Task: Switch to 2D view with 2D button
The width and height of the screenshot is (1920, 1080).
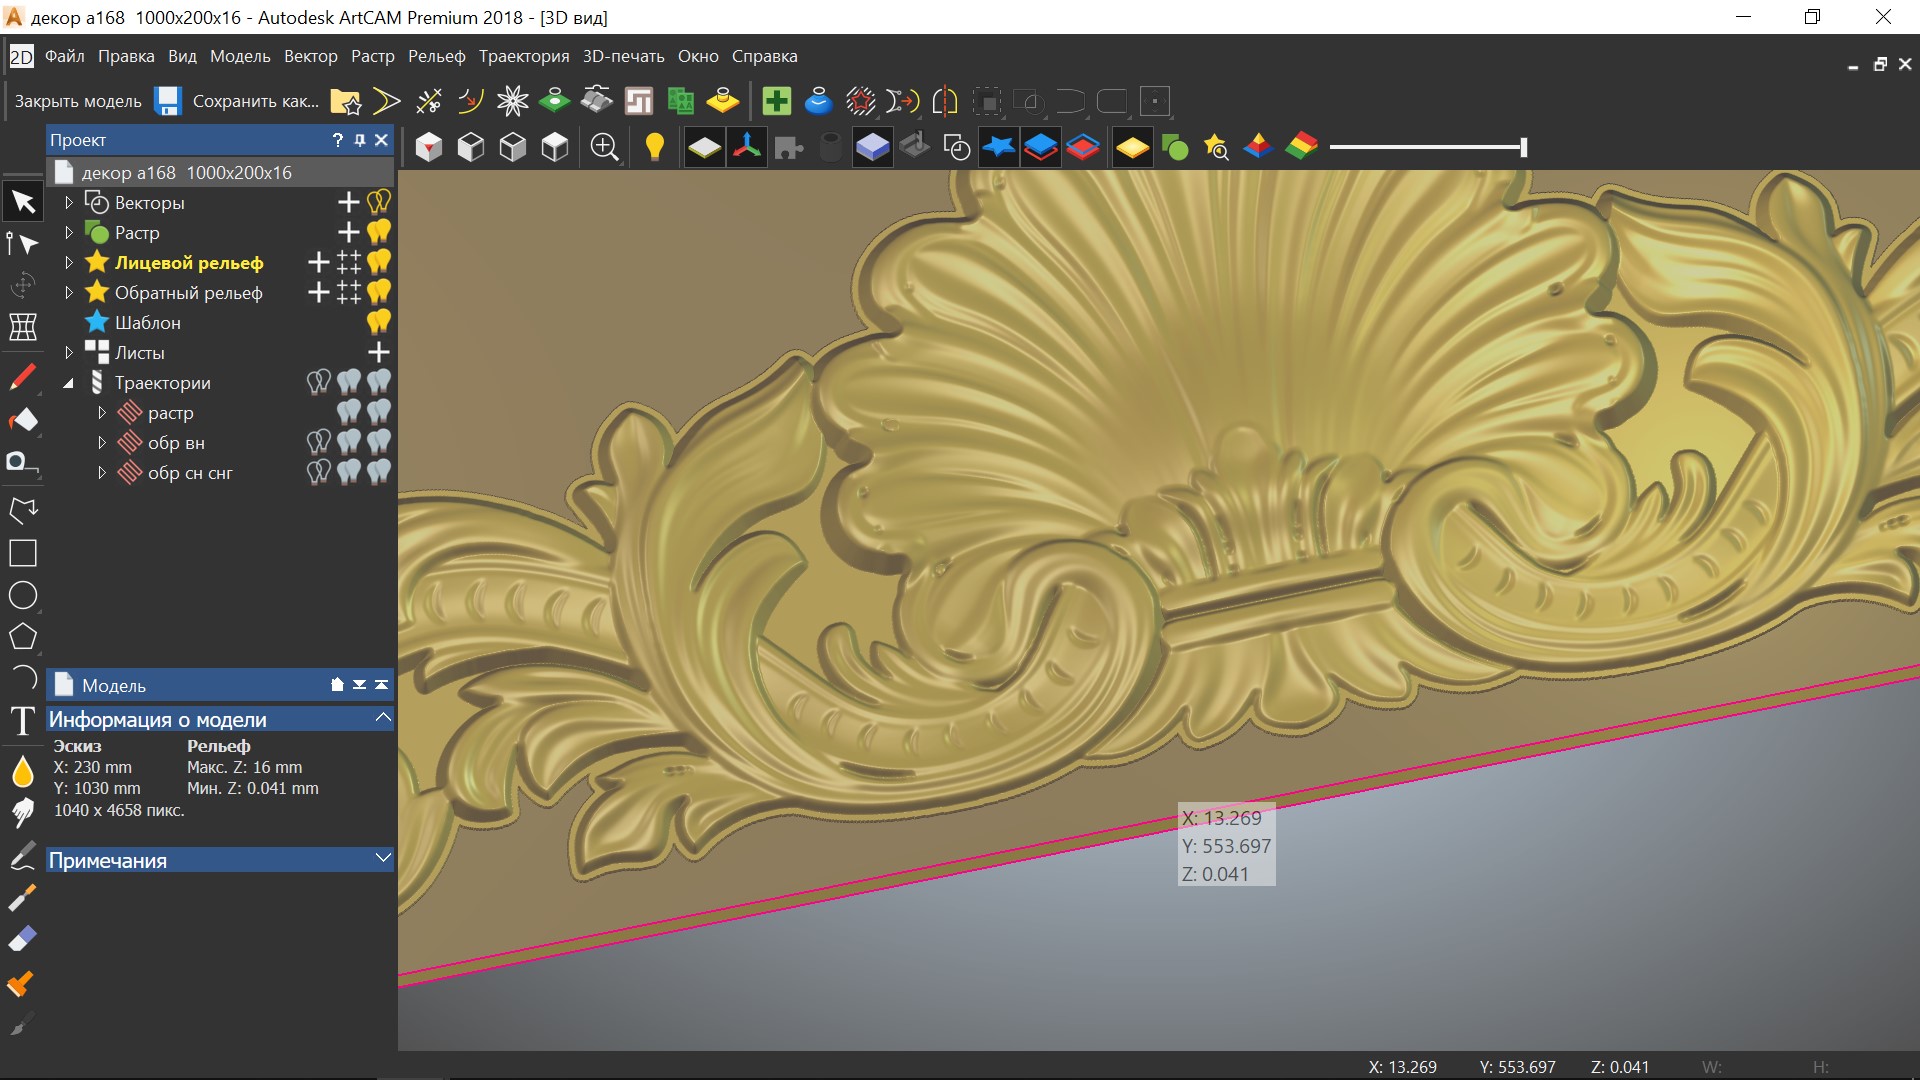Action: click(x=21, y=57)
